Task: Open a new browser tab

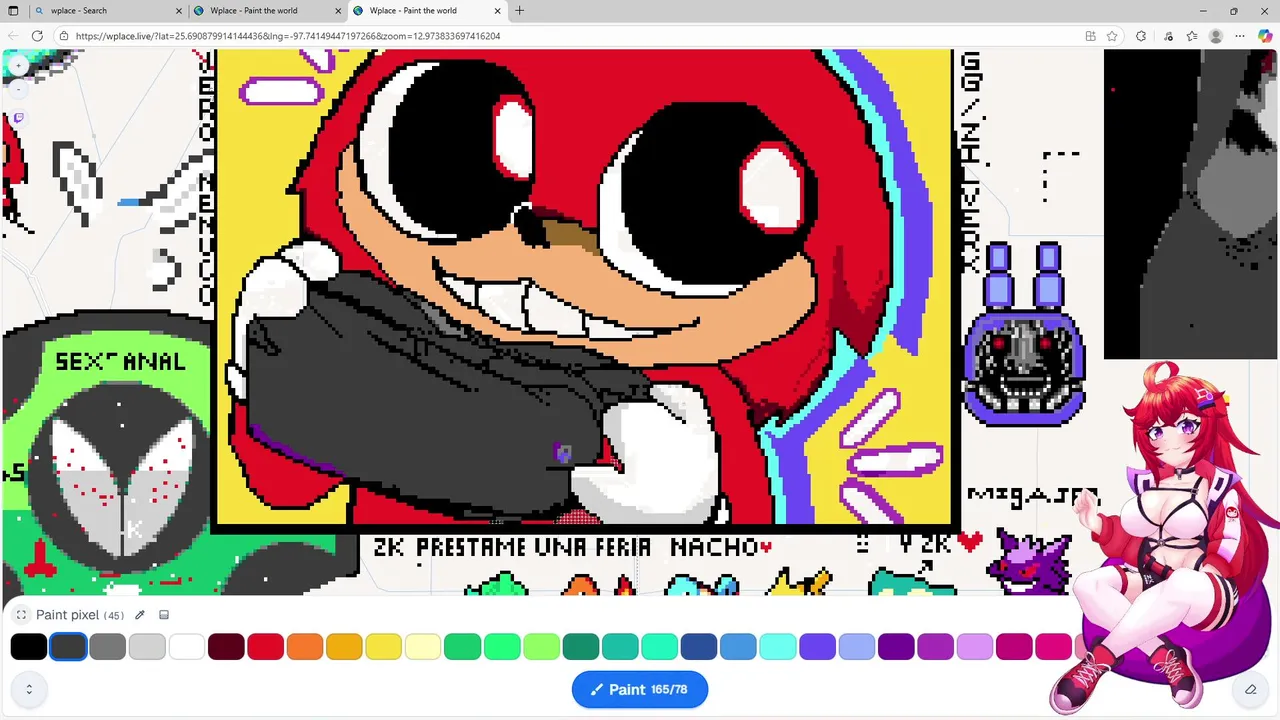Action: 519,11
